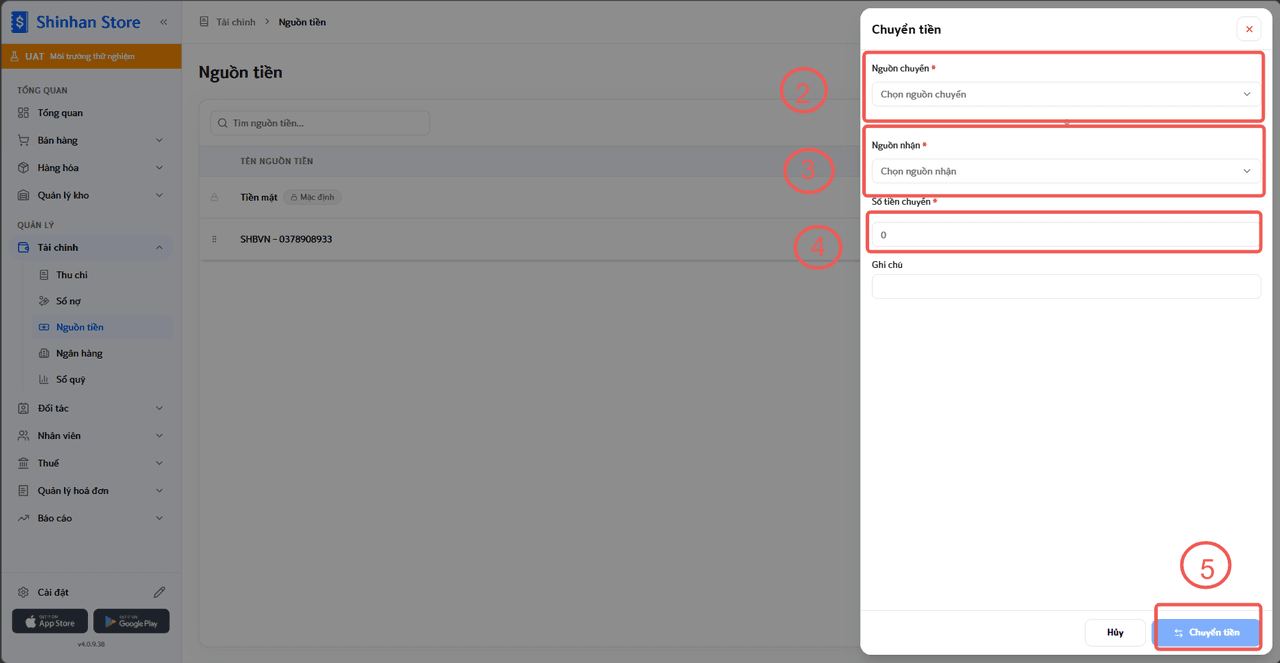Click the edit pencil icon beside Cài đặt

(159, 592)
